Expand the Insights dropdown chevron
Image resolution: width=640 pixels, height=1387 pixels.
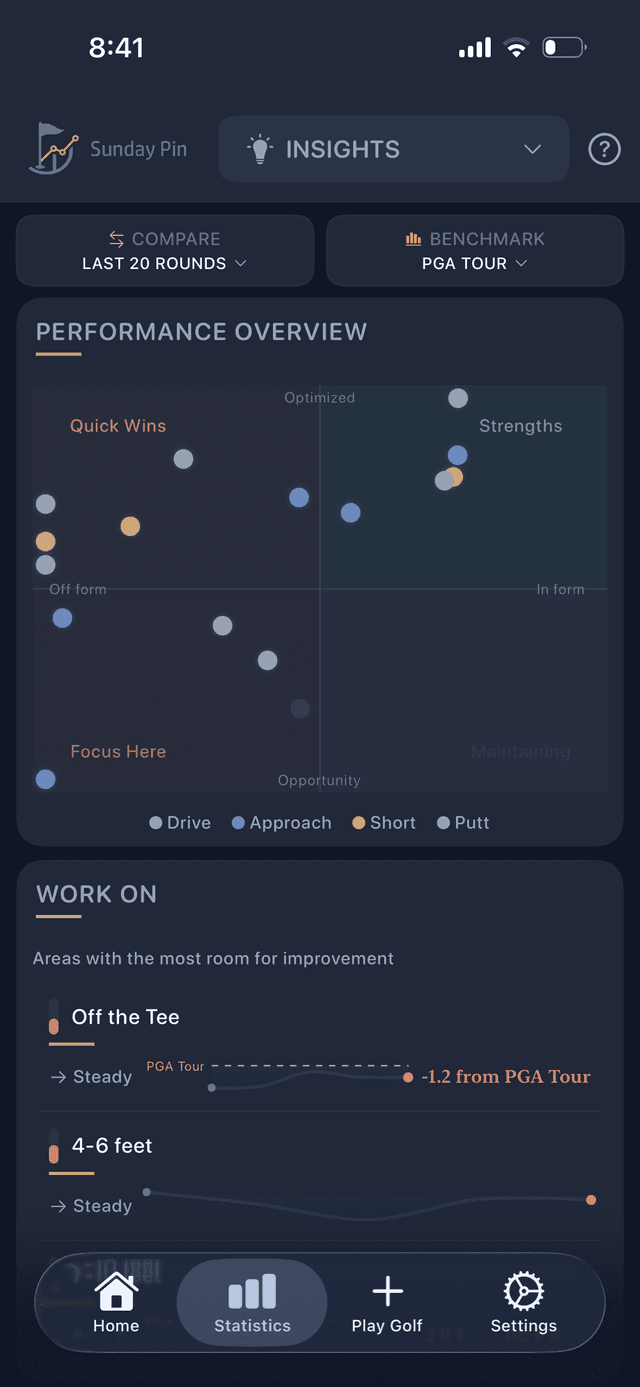coord(533,150)
